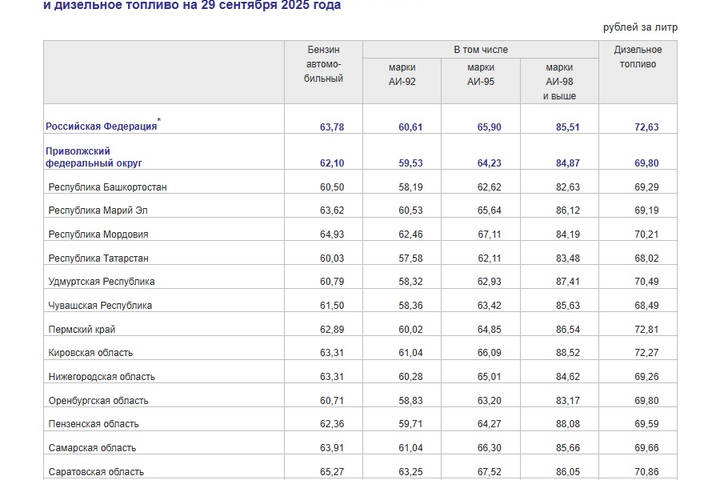This screenshot has width=720, height=480.
Task: Click the Бензин автомобильный column header
Action: pyautogui.click(x=323, y=64)
